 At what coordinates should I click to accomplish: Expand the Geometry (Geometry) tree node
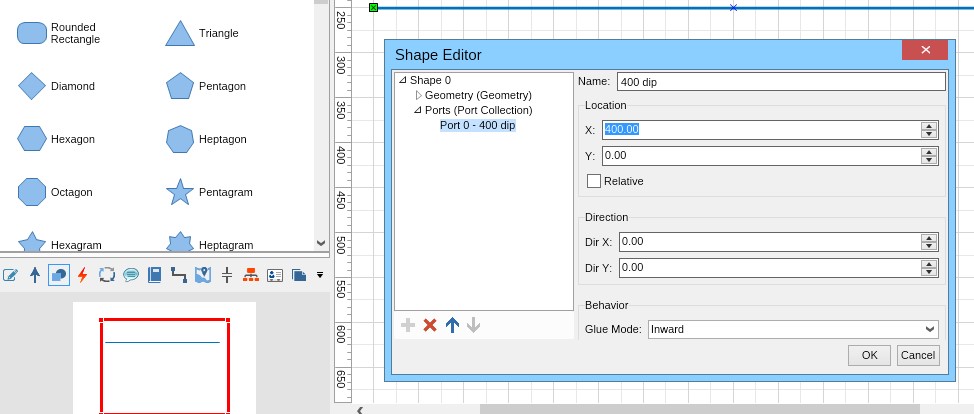(x=419, y=95)
